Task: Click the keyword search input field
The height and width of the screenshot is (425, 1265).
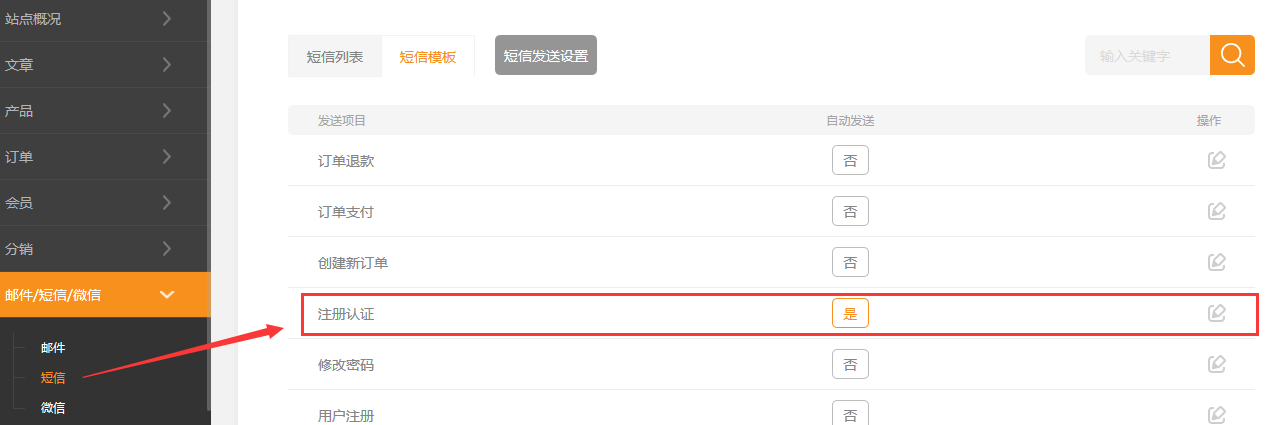Action: click(x=1146, y=56)
